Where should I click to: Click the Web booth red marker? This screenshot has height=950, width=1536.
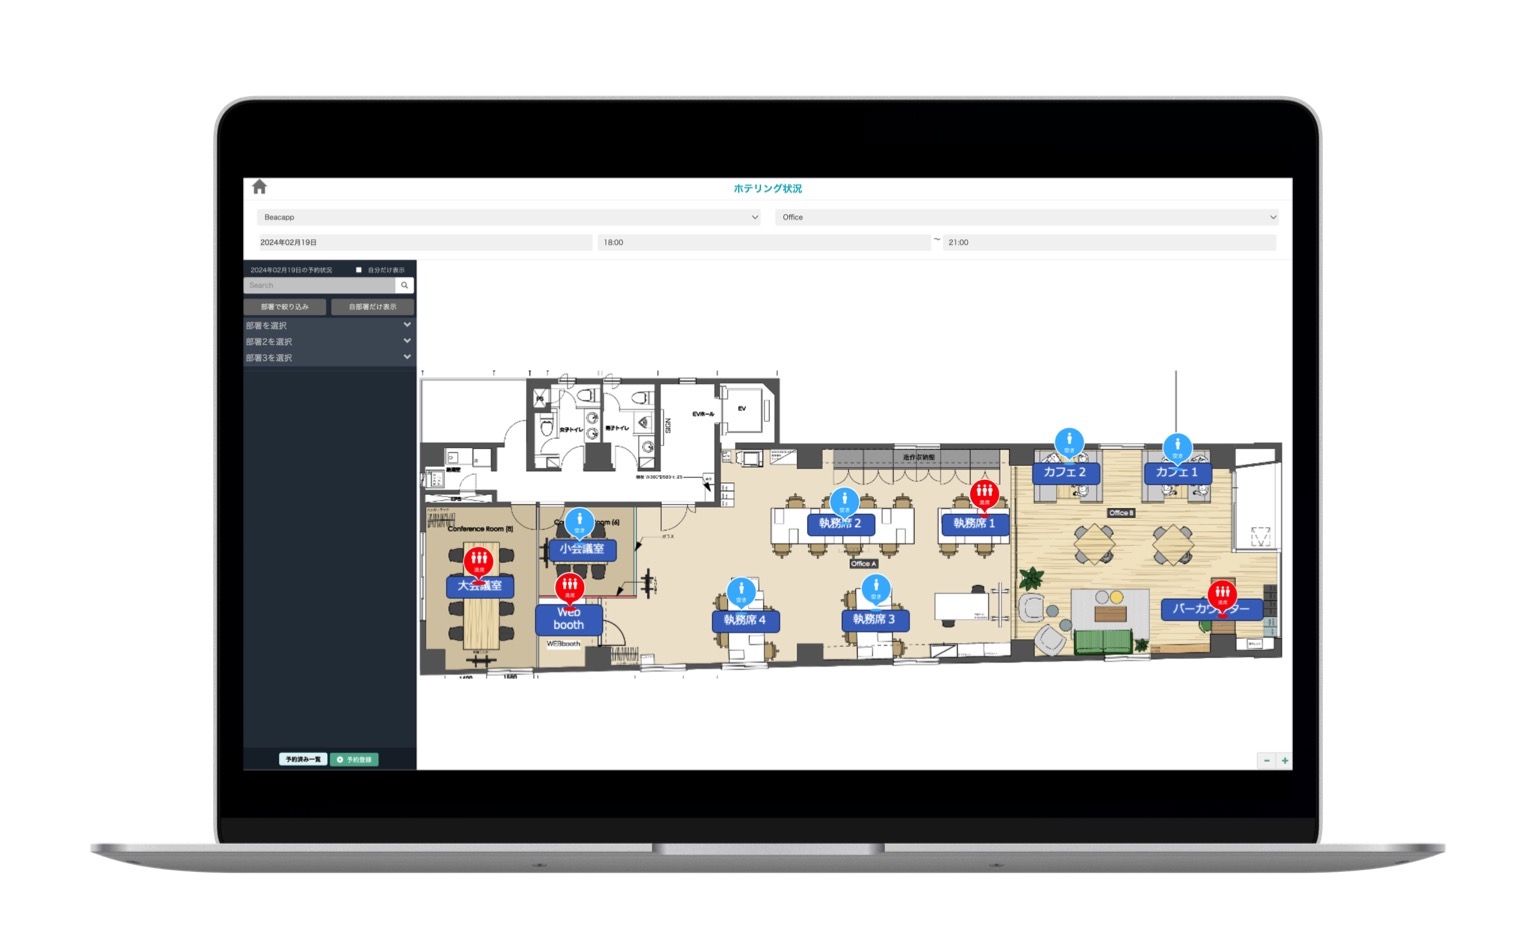(569, 586)
